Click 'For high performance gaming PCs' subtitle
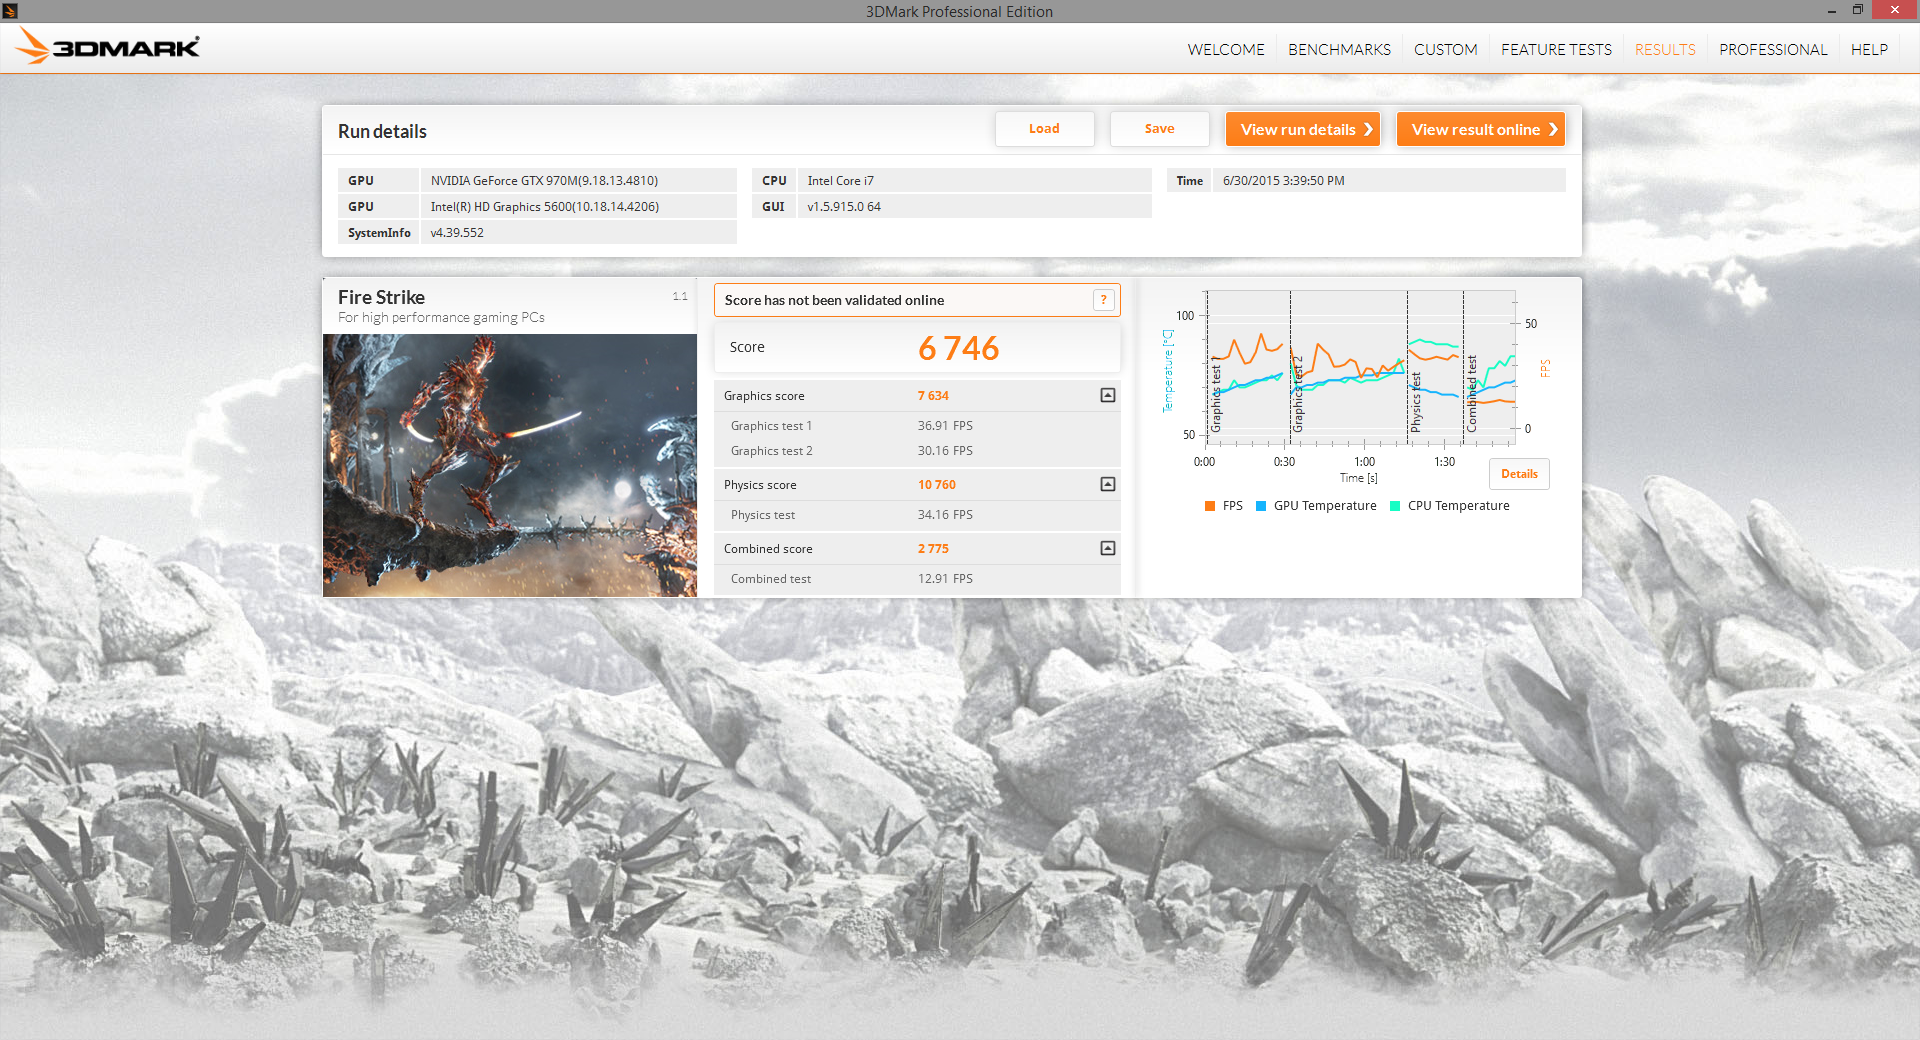This screenshot has width=1920, height=1040. point(441,318)
